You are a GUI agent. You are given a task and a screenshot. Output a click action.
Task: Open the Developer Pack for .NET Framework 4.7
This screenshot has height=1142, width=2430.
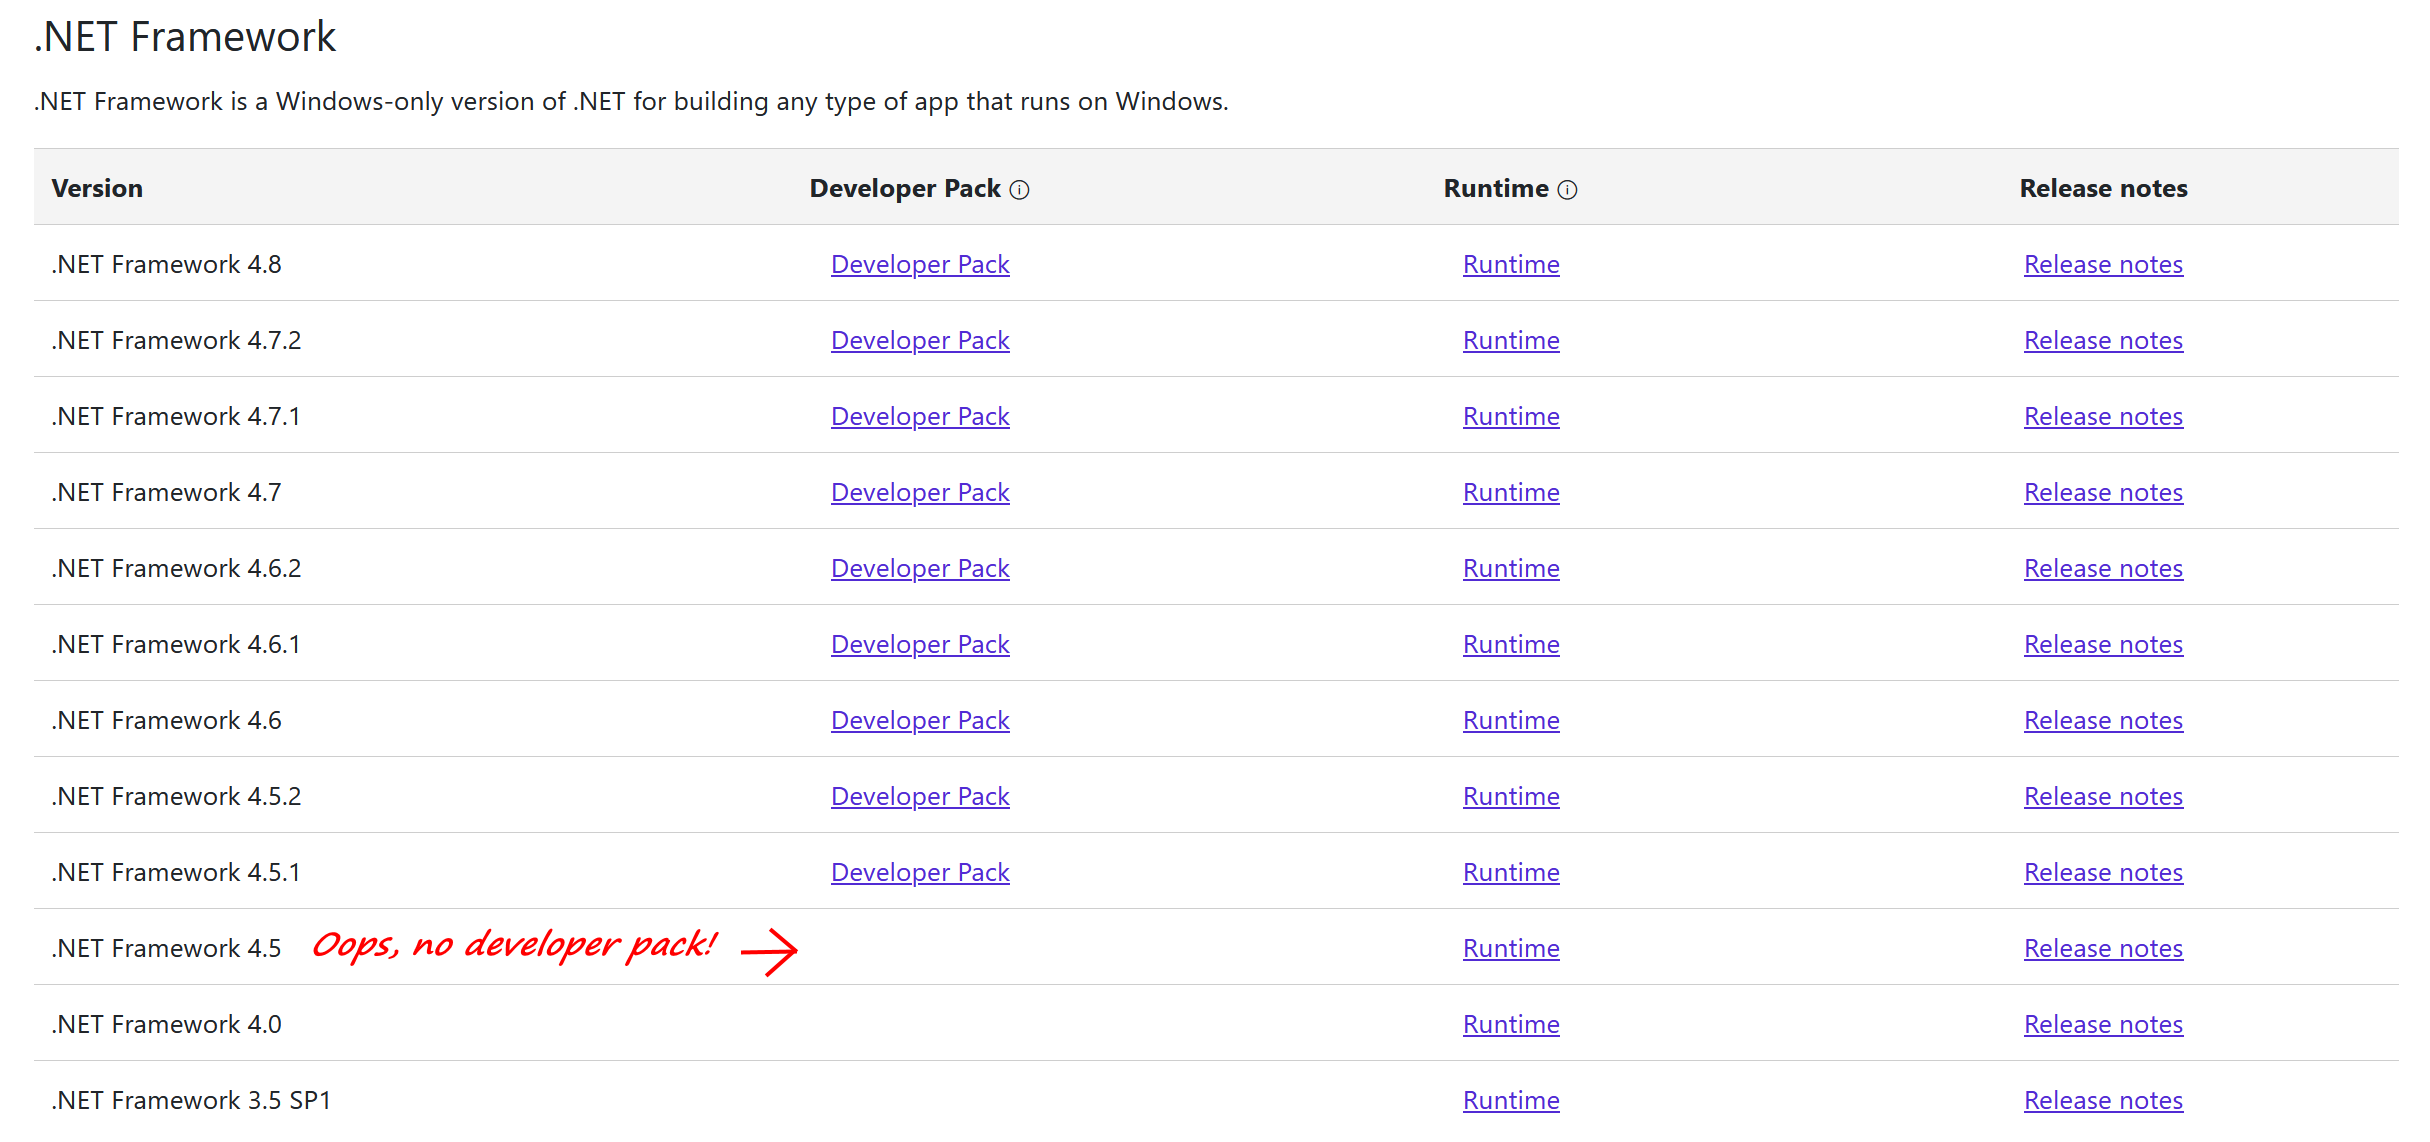click(x=919, y=492)
